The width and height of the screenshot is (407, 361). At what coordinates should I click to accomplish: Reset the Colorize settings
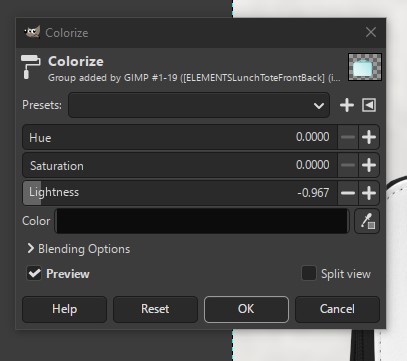(155, 309)
